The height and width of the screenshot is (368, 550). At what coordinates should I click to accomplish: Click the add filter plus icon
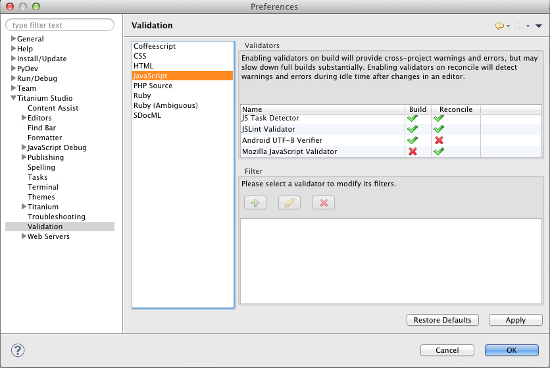point(255,203)
